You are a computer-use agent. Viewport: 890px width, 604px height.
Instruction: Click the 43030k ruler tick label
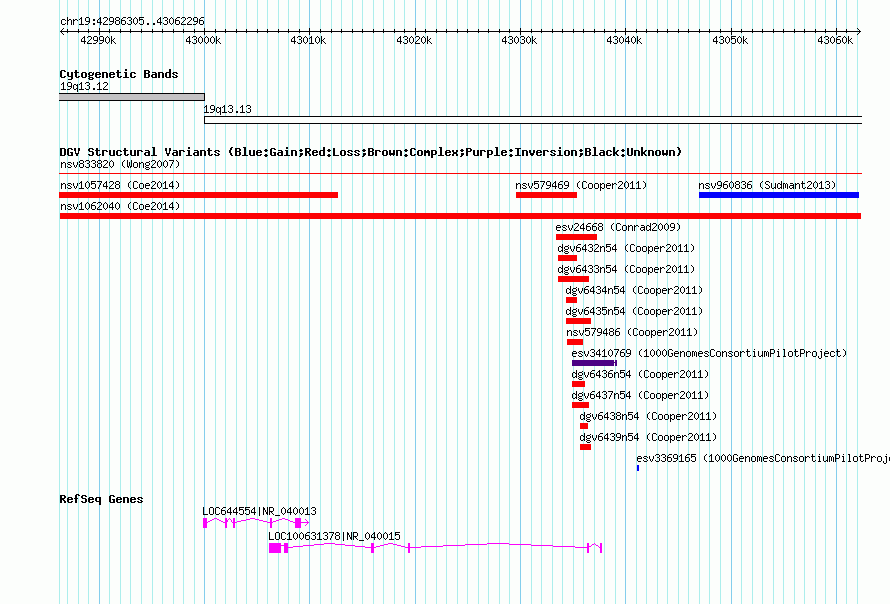[x=519, y=40]
